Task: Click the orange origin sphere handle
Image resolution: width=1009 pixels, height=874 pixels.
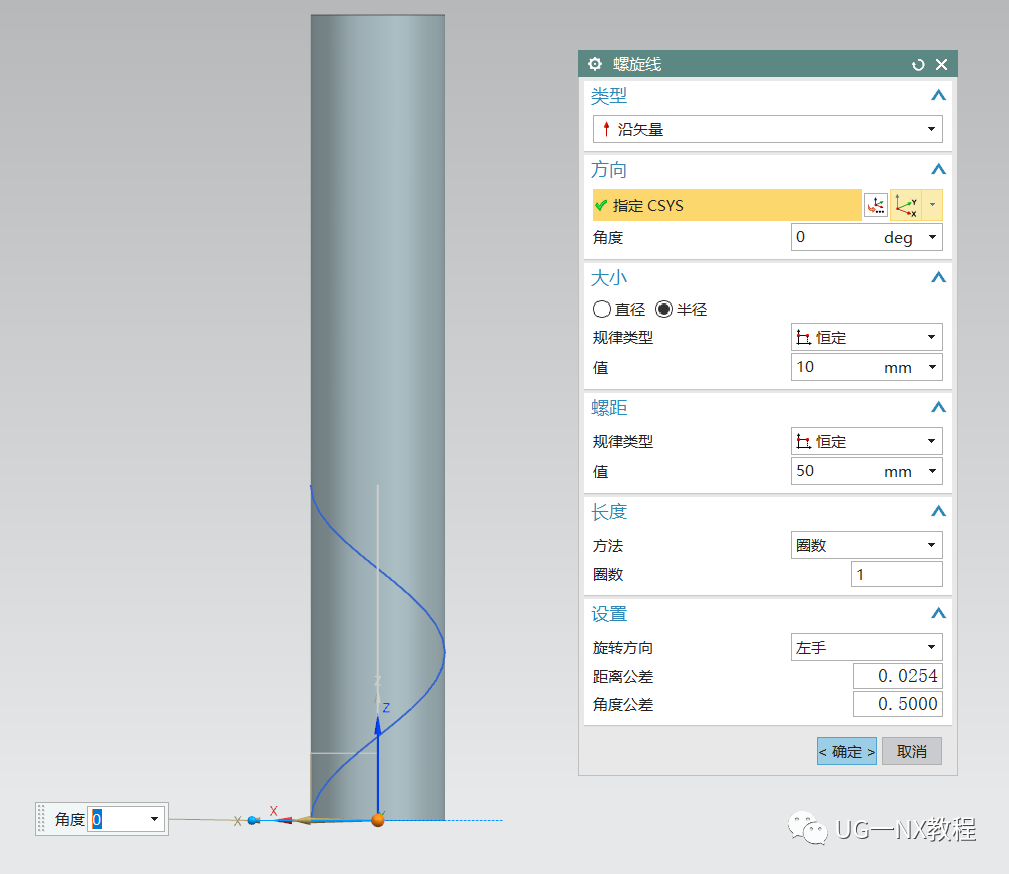Action: point(378,821)
